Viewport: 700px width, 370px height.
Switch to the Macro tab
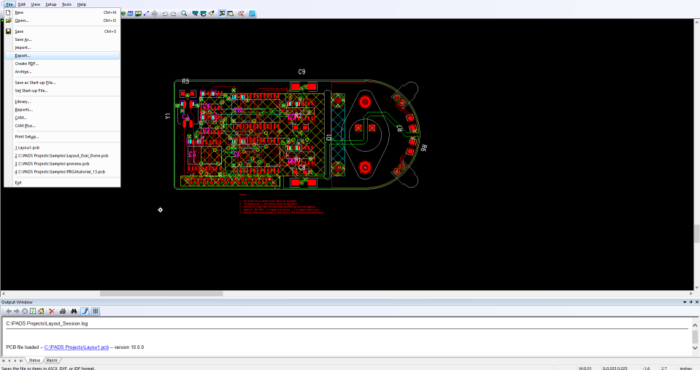point(52,360)
